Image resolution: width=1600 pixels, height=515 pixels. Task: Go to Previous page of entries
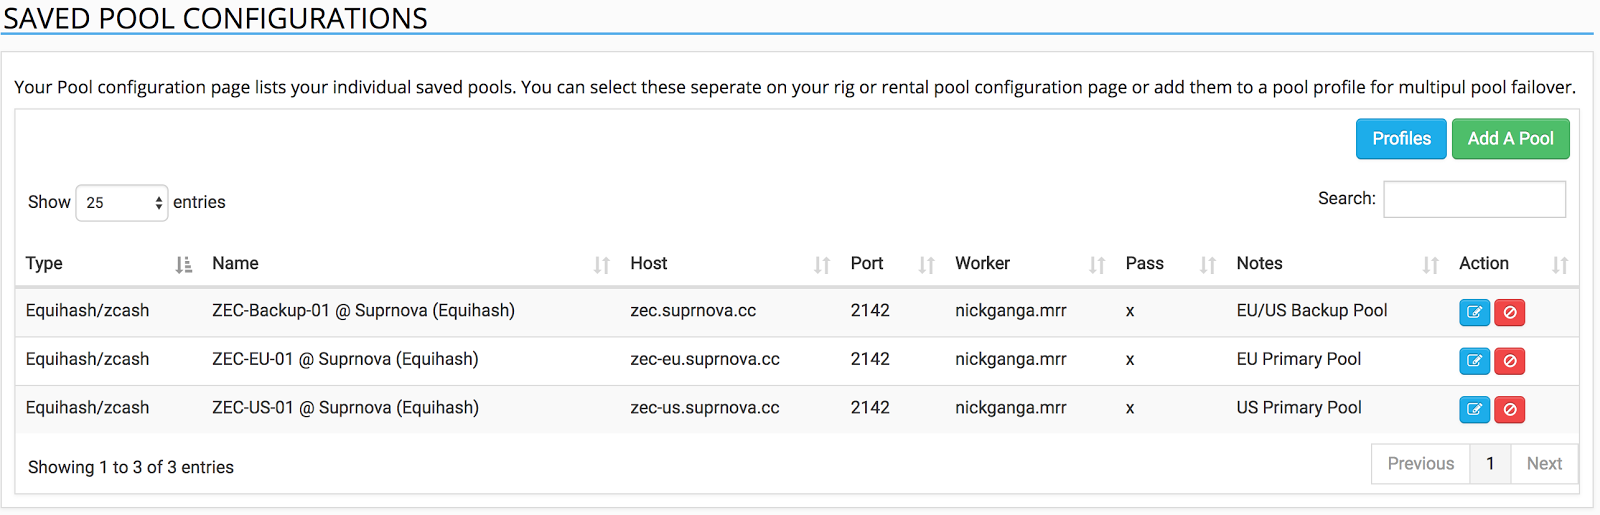point(1420,464)
